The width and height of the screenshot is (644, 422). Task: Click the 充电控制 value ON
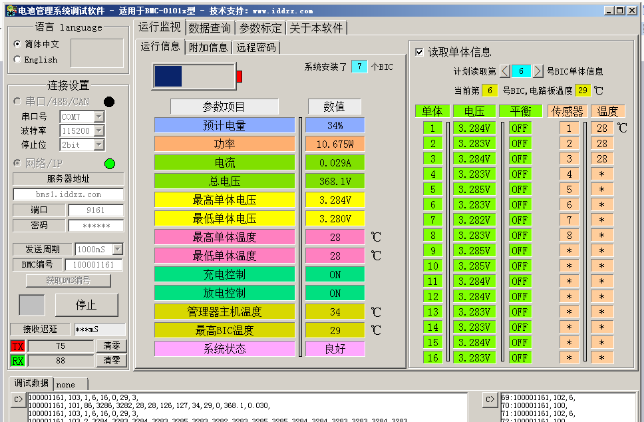pos(335,274)
